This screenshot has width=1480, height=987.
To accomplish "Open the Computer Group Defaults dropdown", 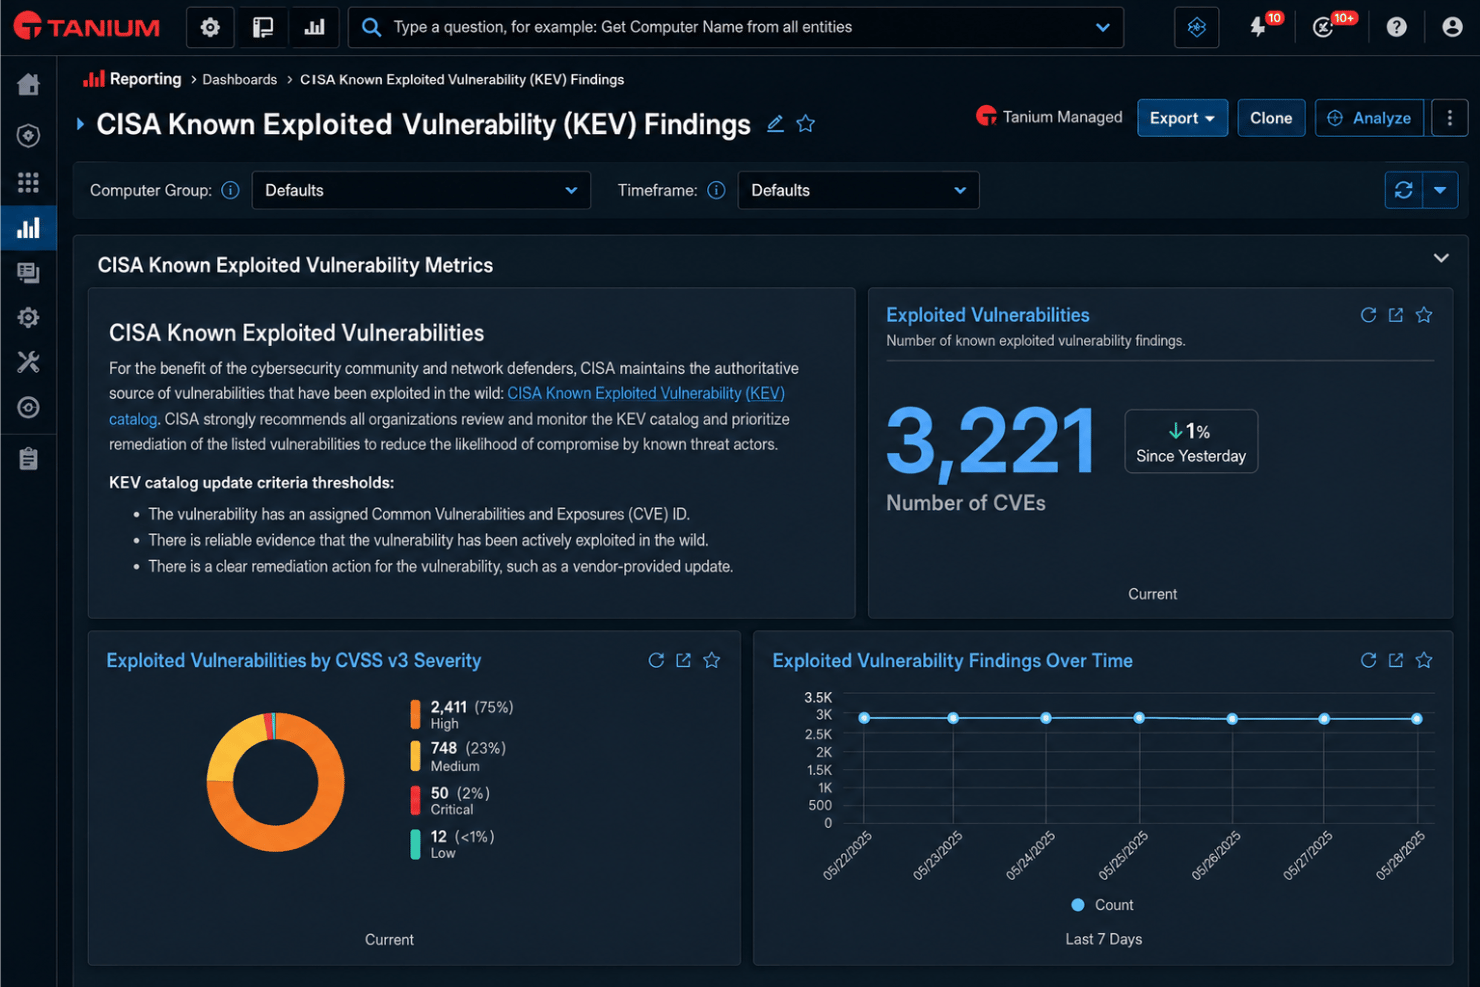I will [421, 190].
